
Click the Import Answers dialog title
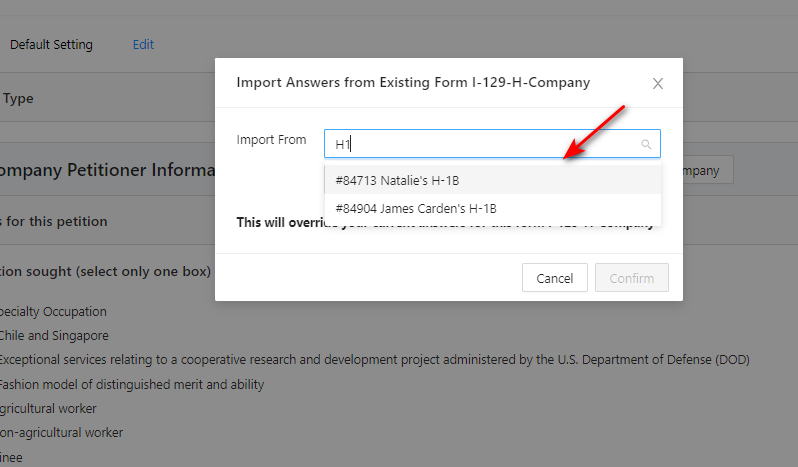coord(412,82)
